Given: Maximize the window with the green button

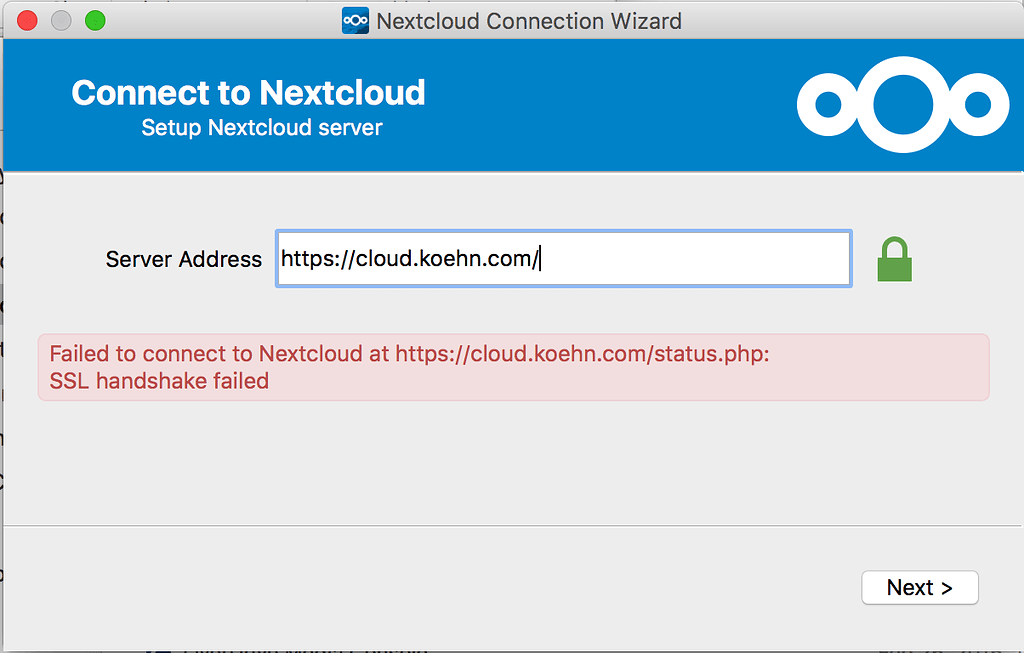Looking at the screenshot, I should [x=95, y=20].
